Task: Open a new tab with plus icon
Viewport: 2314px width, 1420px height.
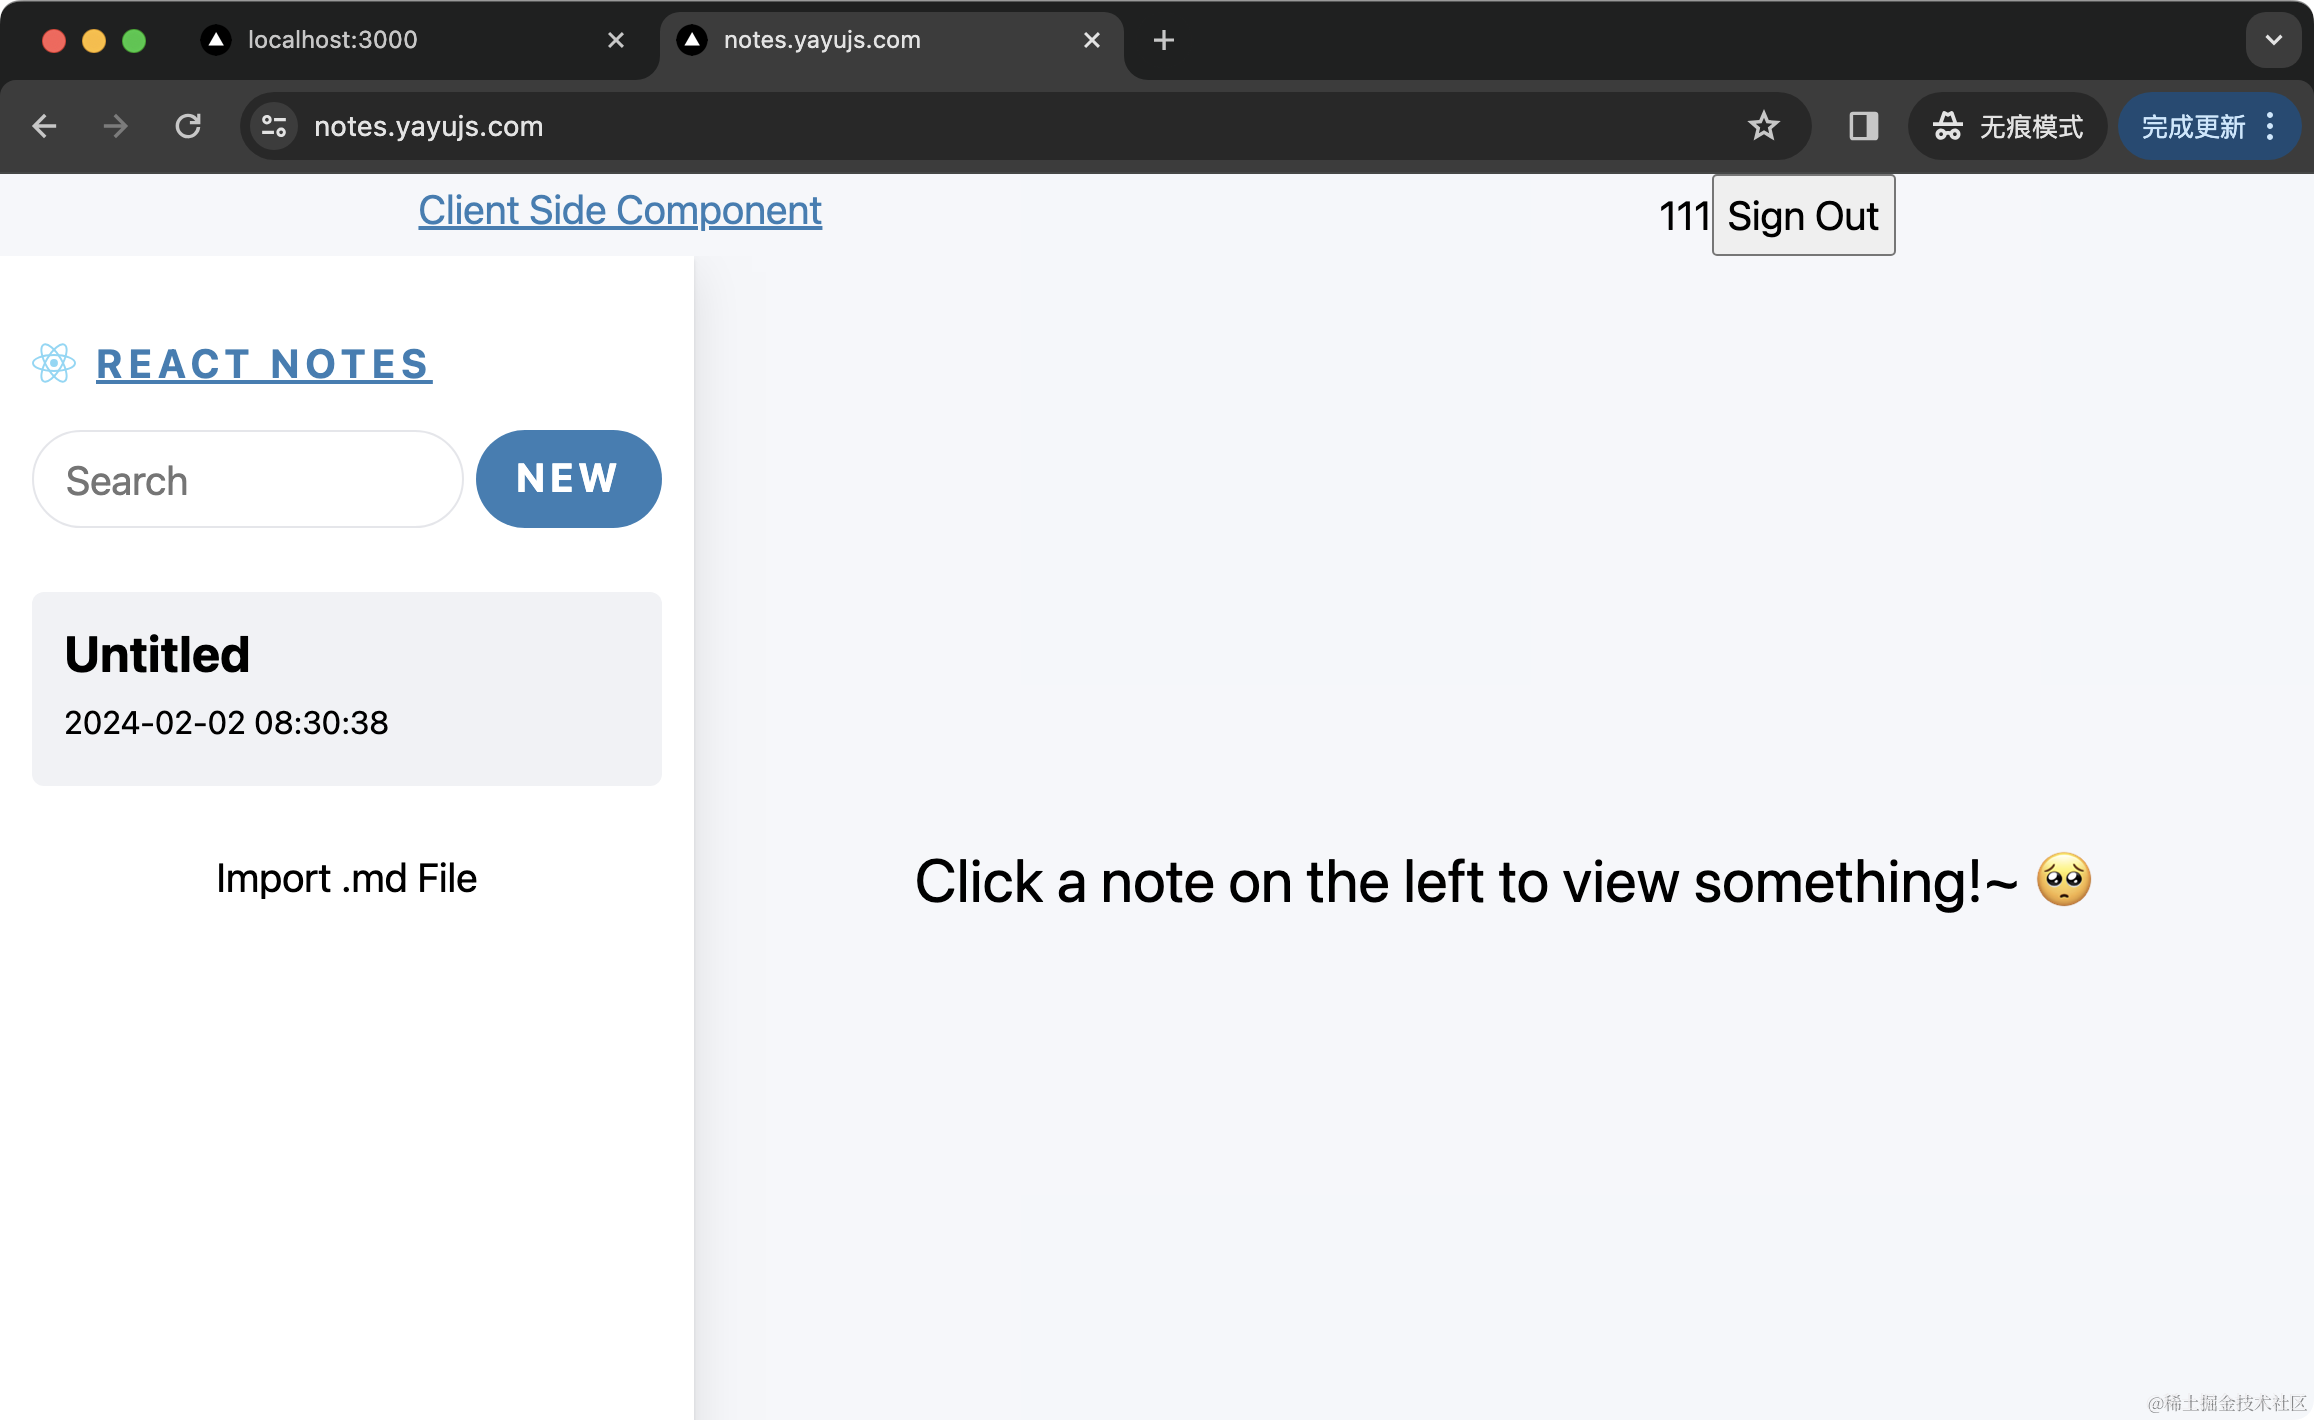Action: tap(1163, 40)
